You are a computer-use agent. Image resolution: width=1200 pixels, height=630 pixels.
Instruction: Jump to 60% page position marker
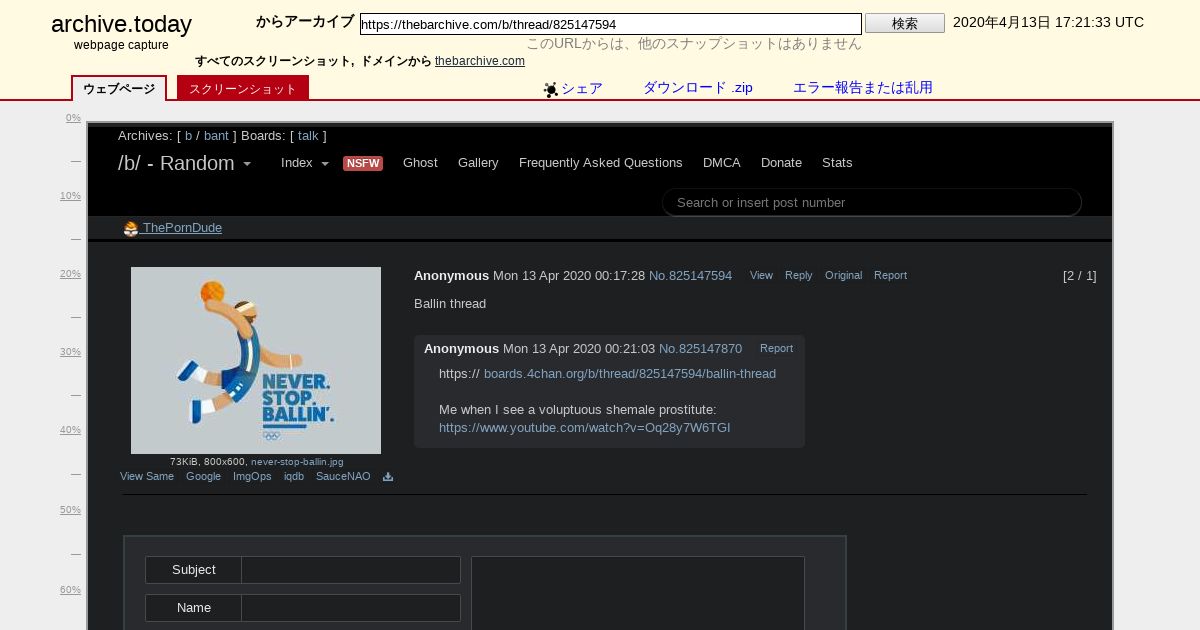pyautogui.click(x=70, y=590)
